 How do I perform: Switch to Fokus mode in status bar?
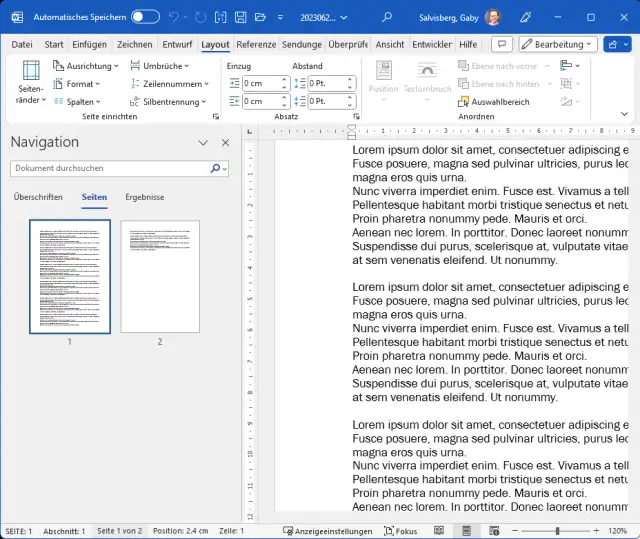[399, 530]
